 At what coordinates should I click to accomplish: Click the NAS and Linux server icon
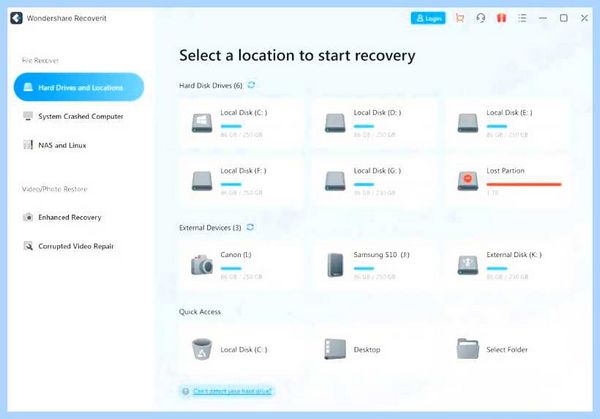(x=28, y=145)
